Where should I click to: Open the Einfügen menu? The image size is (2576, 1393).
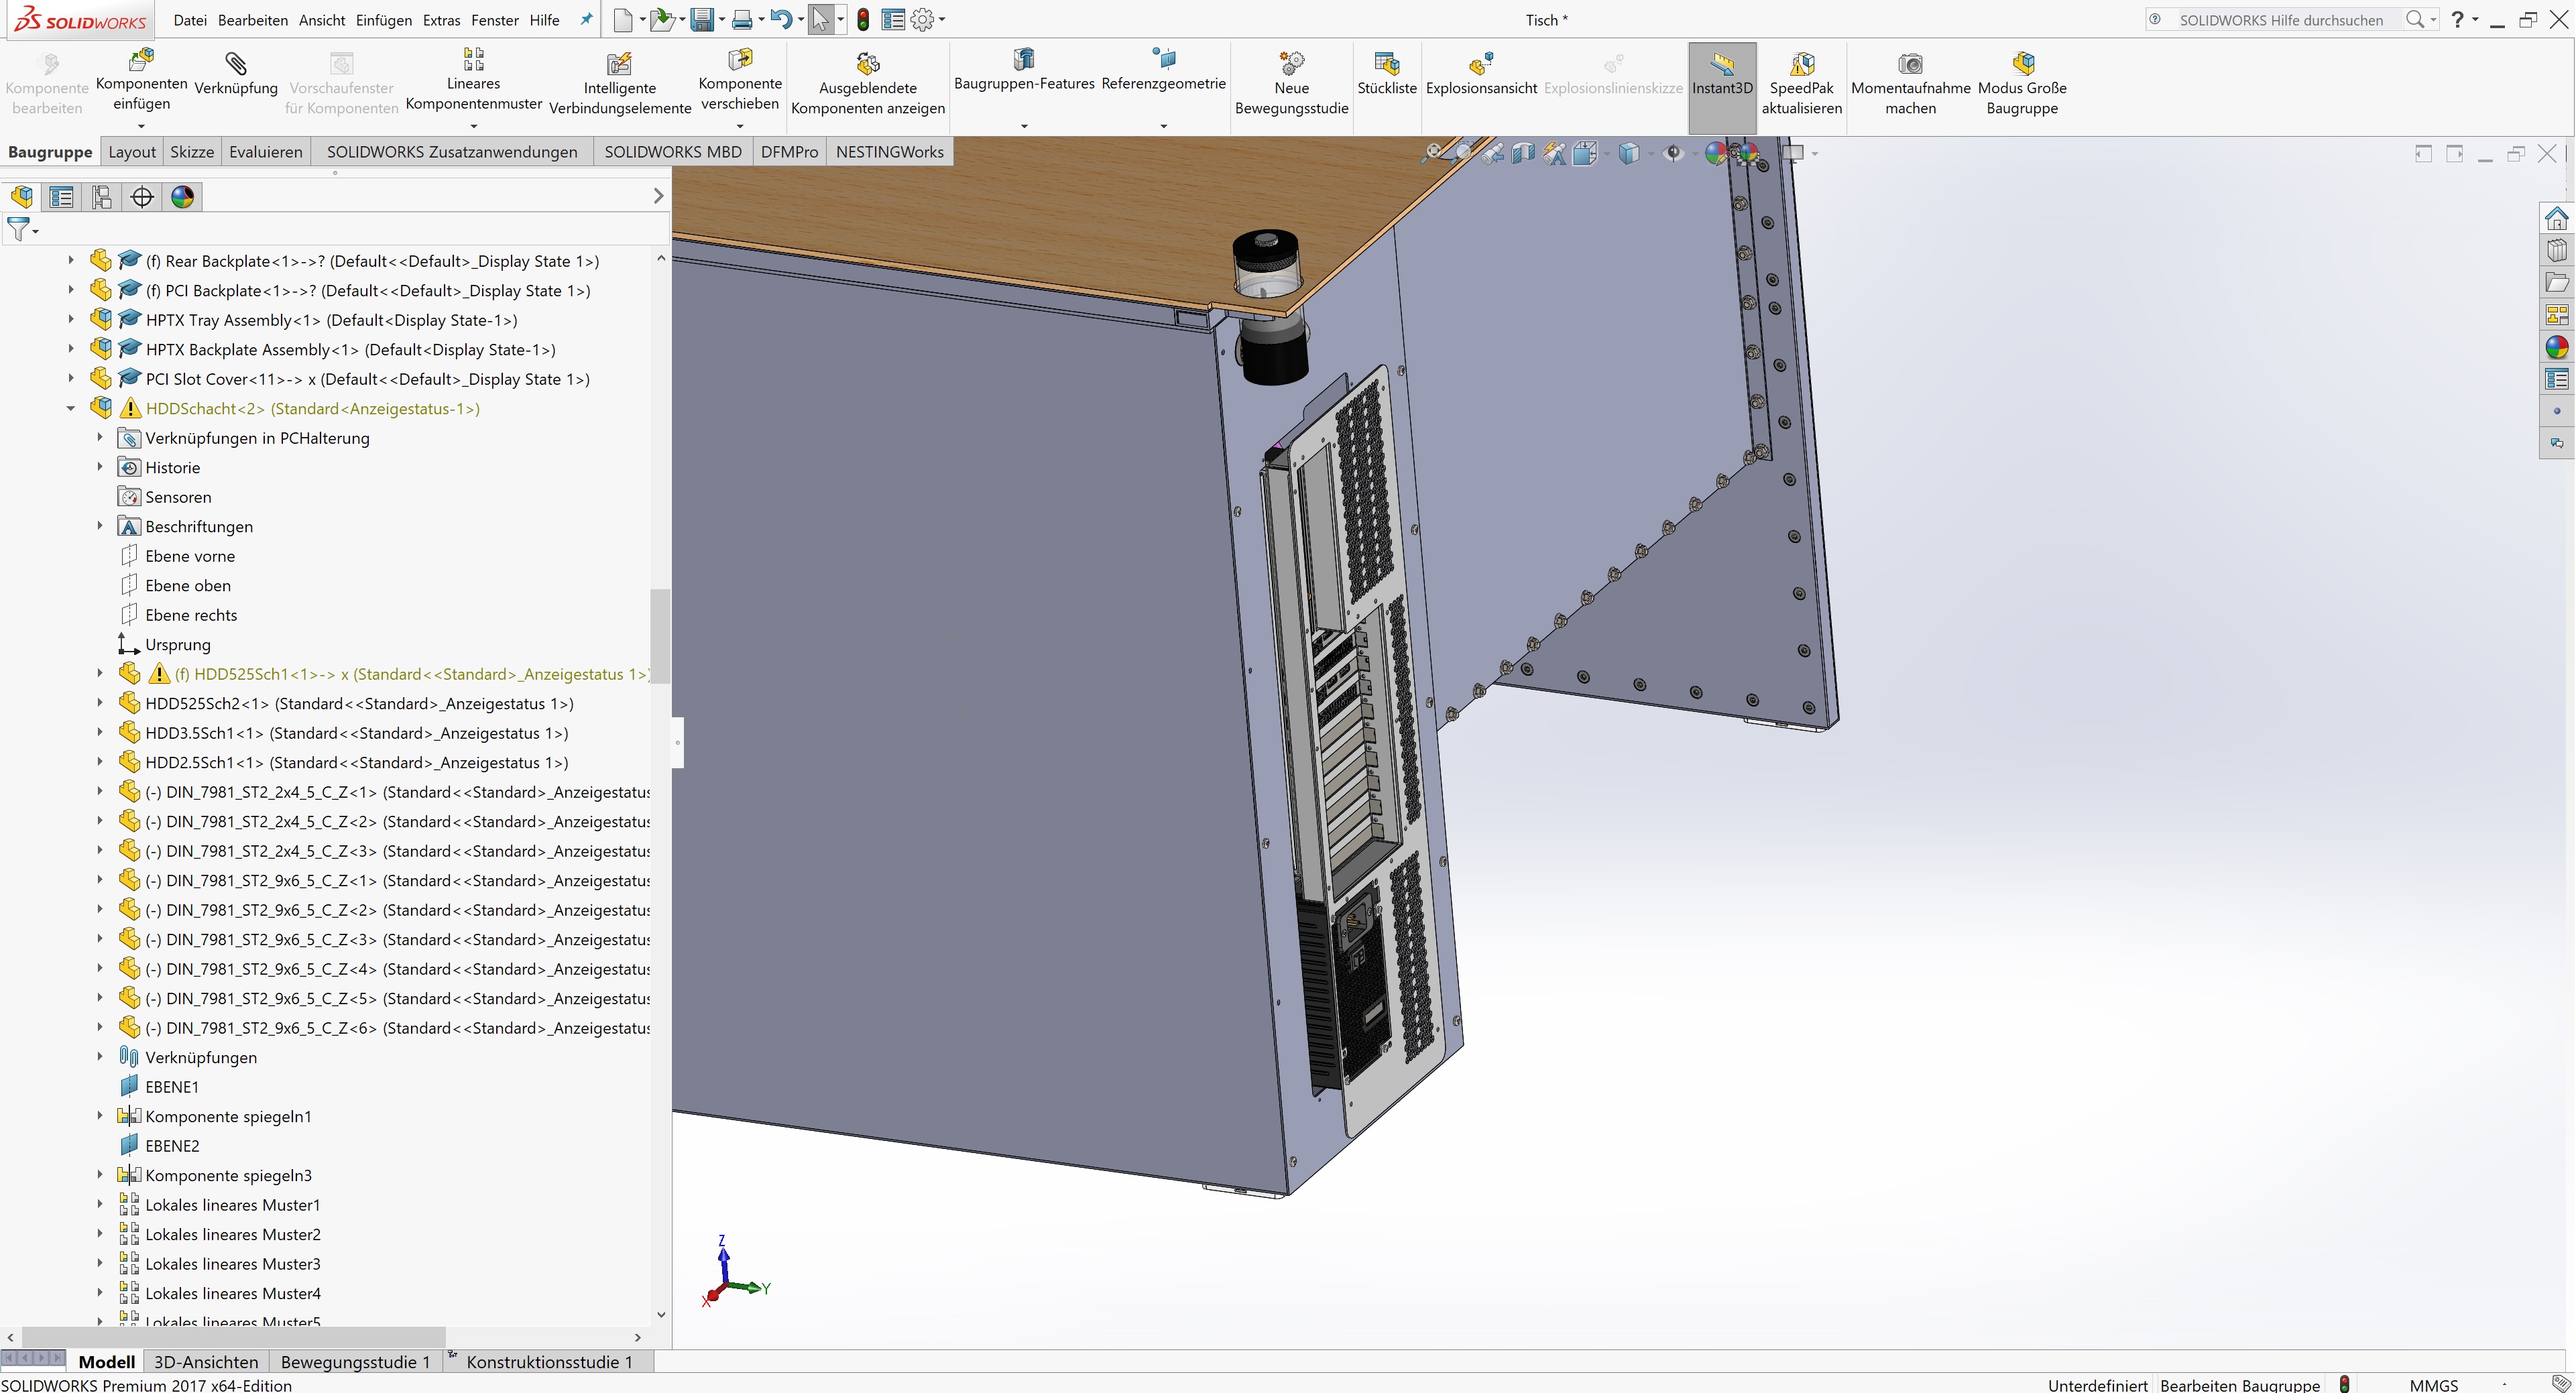tap(383, 20)
